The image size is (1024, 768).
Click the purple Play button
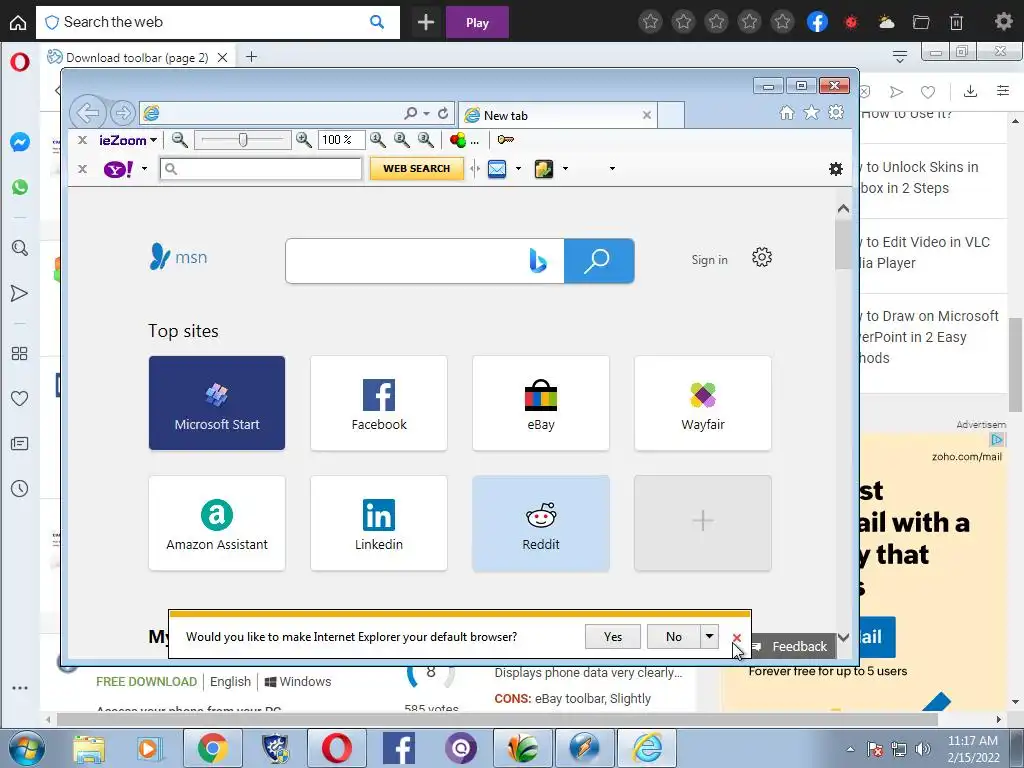pyautogui.click(x=477, y=23)
